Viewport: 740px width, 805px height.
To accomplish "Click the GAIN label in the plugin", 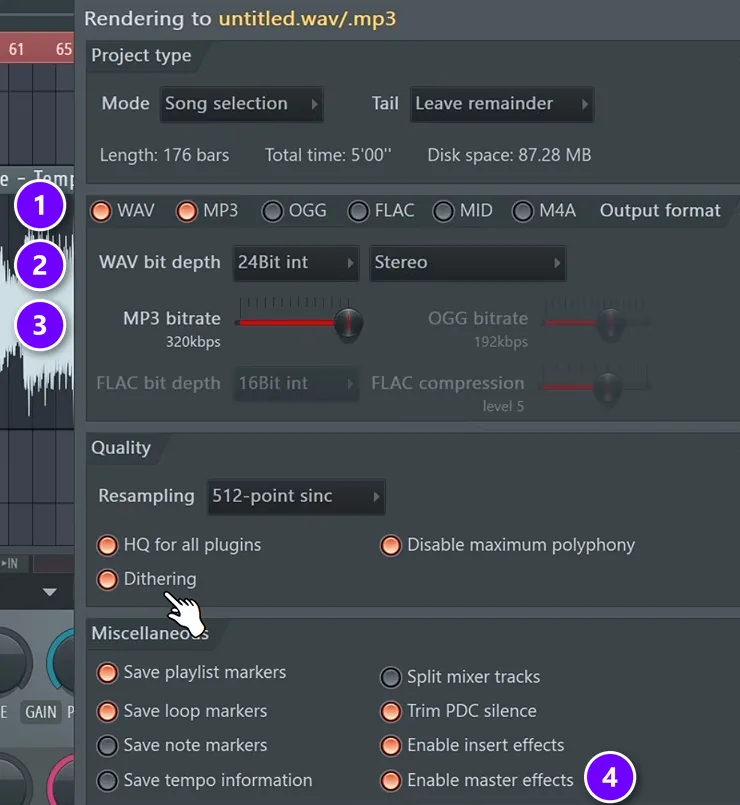I will click(x=41, y=713).
